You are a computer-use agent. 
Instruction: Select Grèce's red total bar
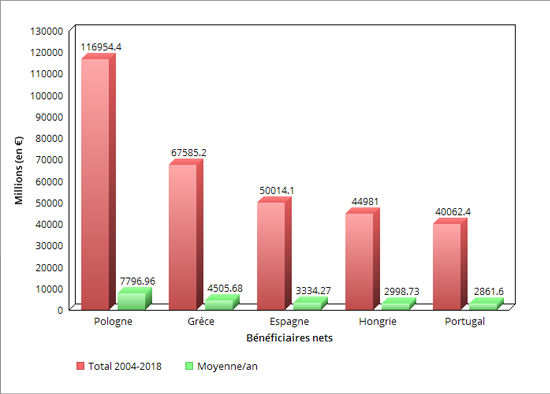(183, 237)
